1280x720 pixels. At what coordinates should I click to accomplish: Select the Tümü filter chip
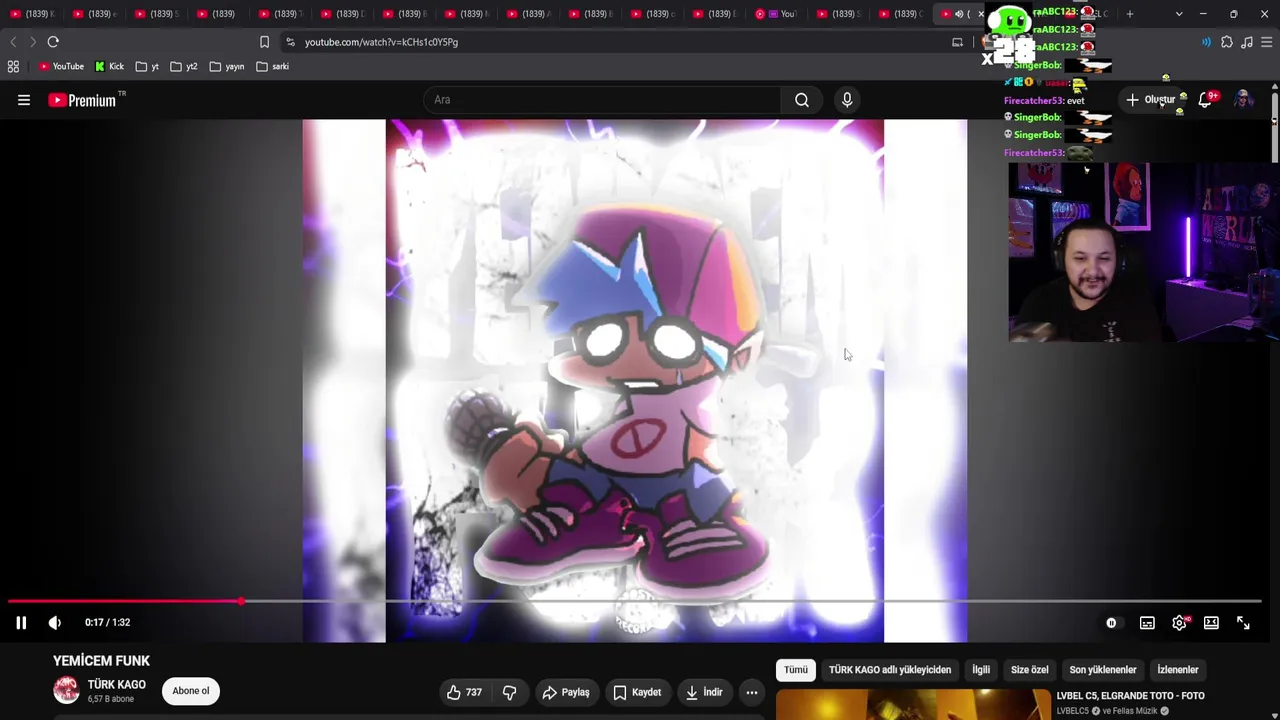795,670
